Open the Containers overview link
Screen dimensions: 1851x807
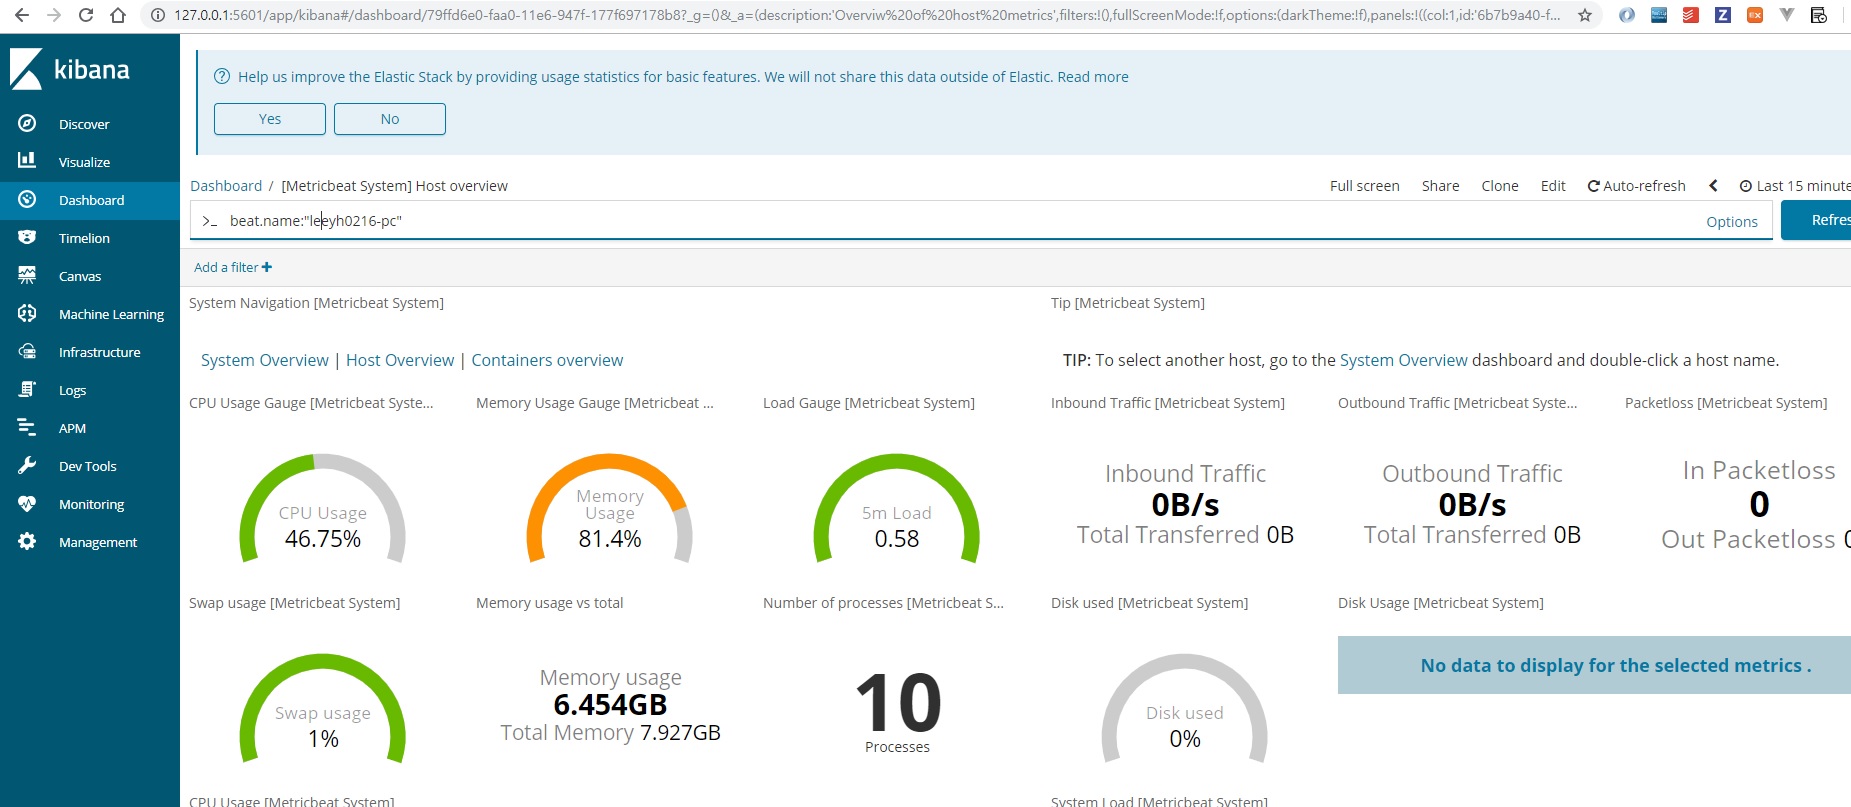coord(547,360)
